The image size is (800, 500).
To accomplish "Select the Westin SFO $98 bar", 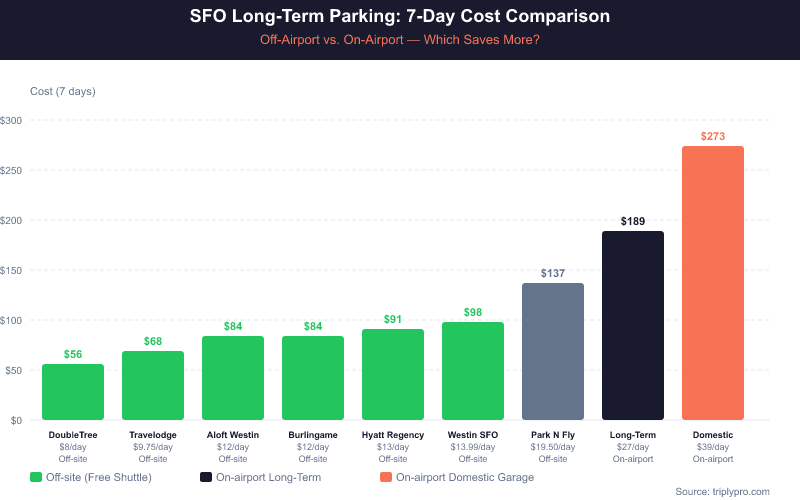I will click(x=473, y=371).
